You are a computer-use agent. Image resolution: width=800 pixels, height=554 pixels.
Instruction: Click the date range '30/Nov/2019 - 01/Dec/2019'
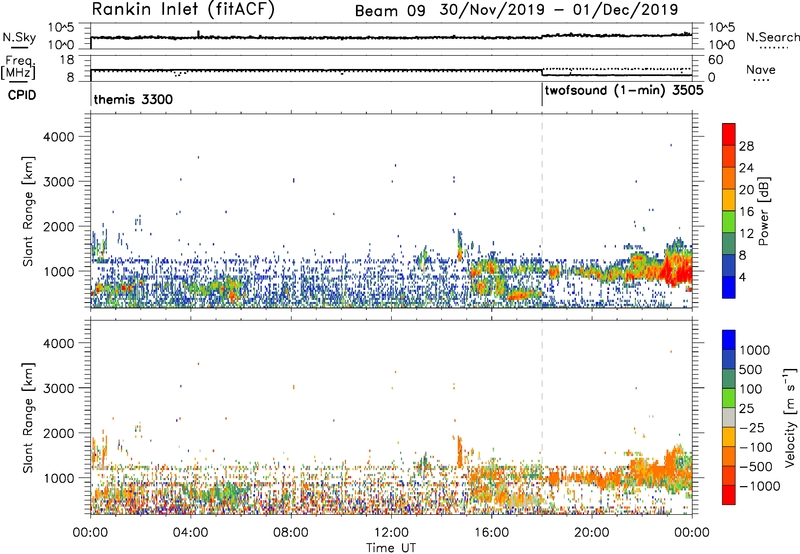pos(559,10)
